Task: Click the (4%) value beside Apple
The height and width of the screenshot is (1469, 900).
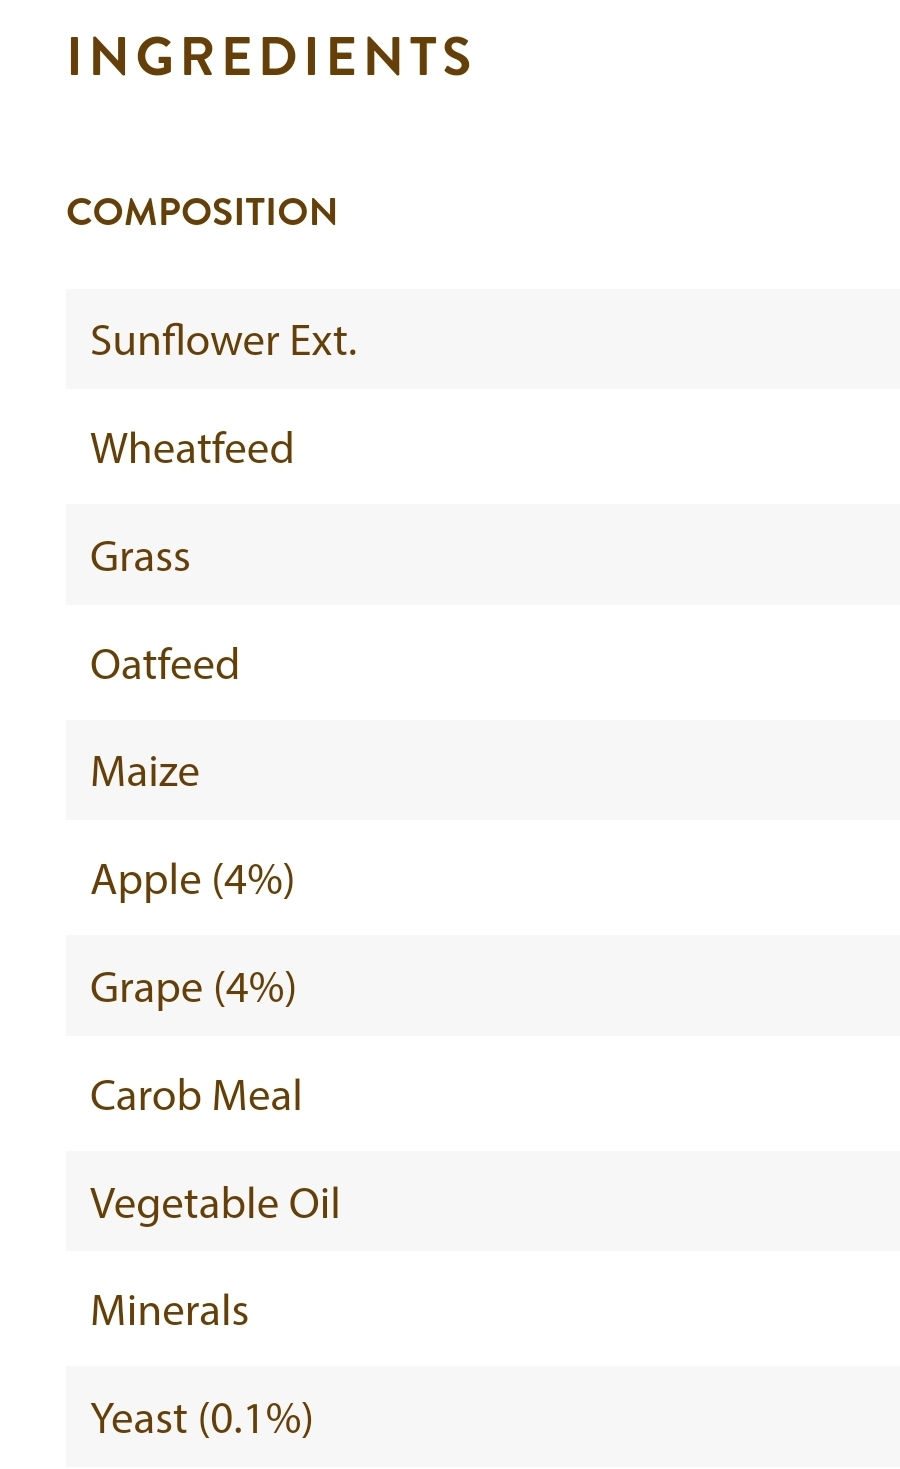Action: (253, 880)
